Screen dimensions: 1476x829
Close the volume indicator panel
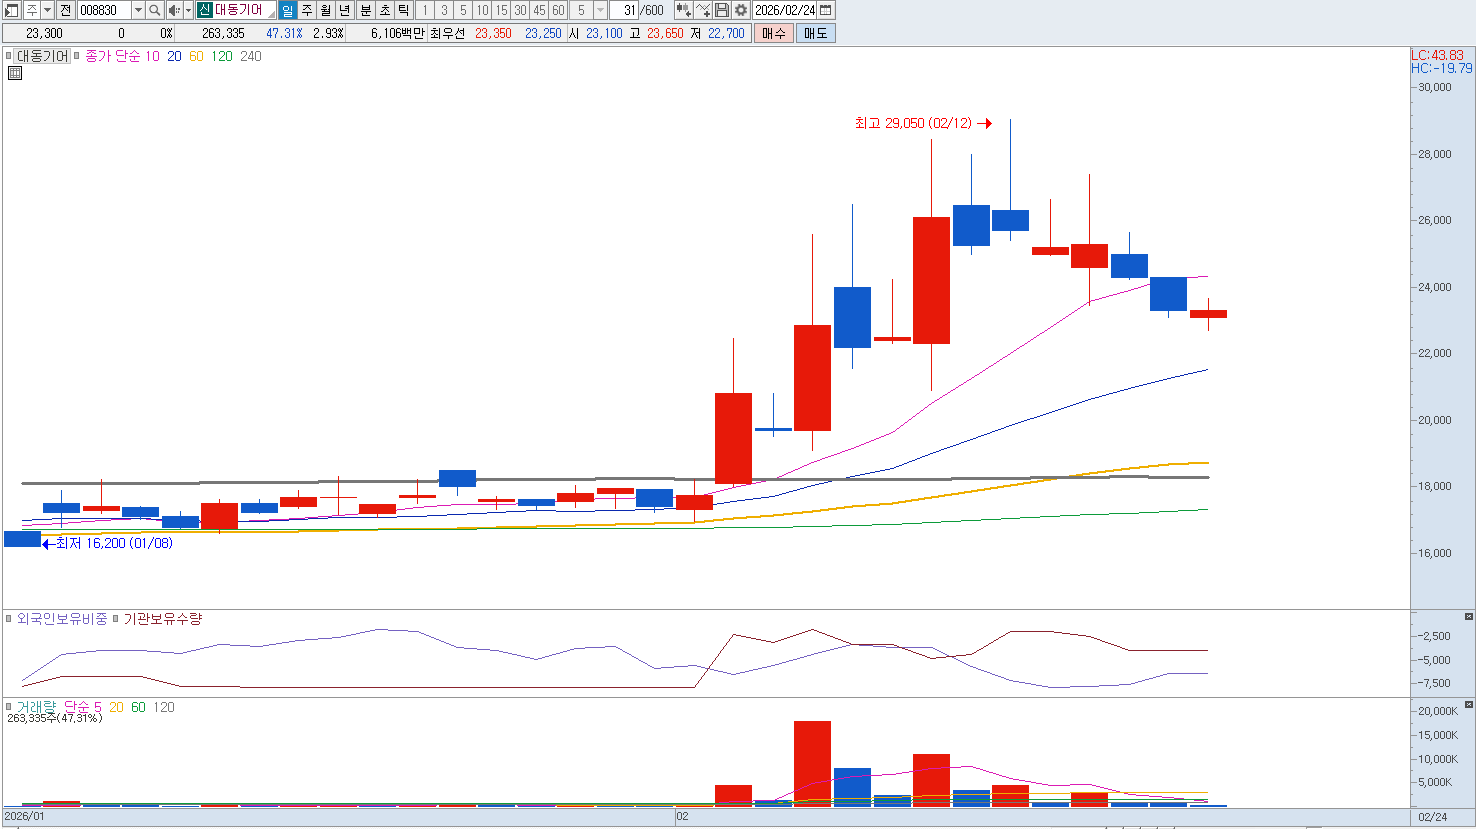[x=1469, y=705]
